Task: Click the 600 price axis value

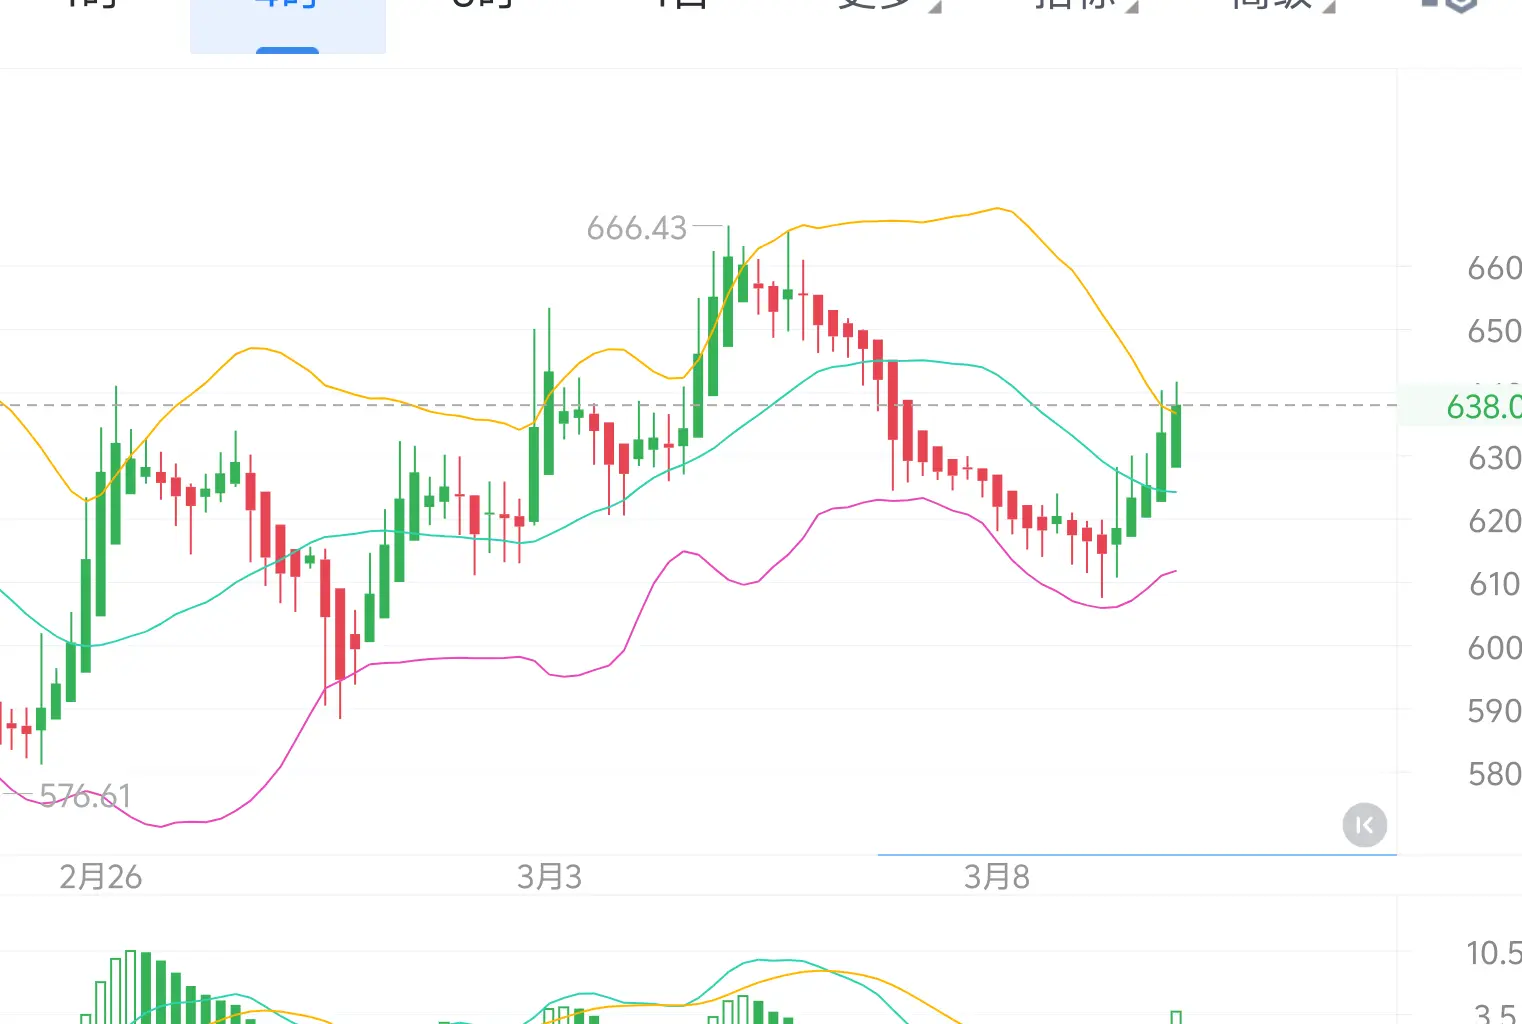Action: tap(1494, 648)
